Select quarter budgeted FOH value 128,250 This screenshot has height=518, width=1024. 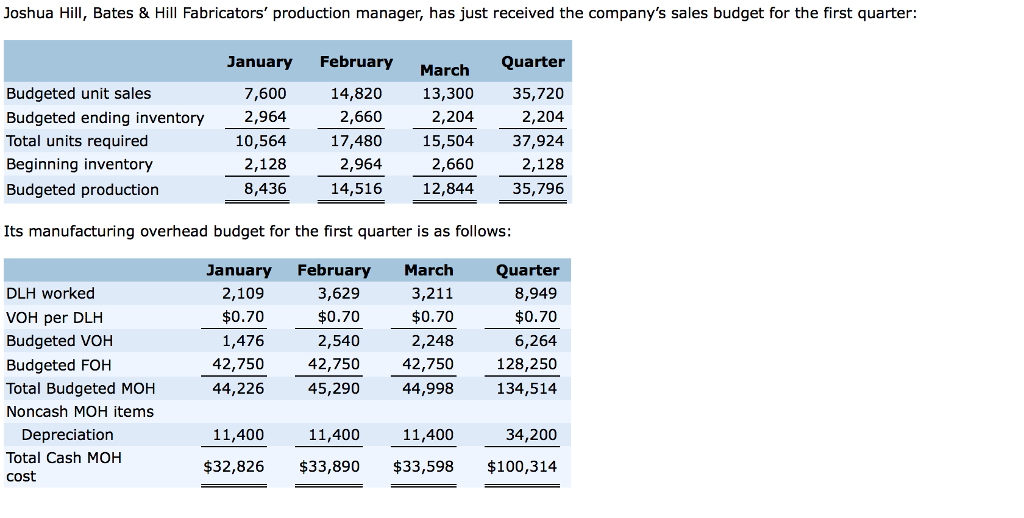point(526,364)
